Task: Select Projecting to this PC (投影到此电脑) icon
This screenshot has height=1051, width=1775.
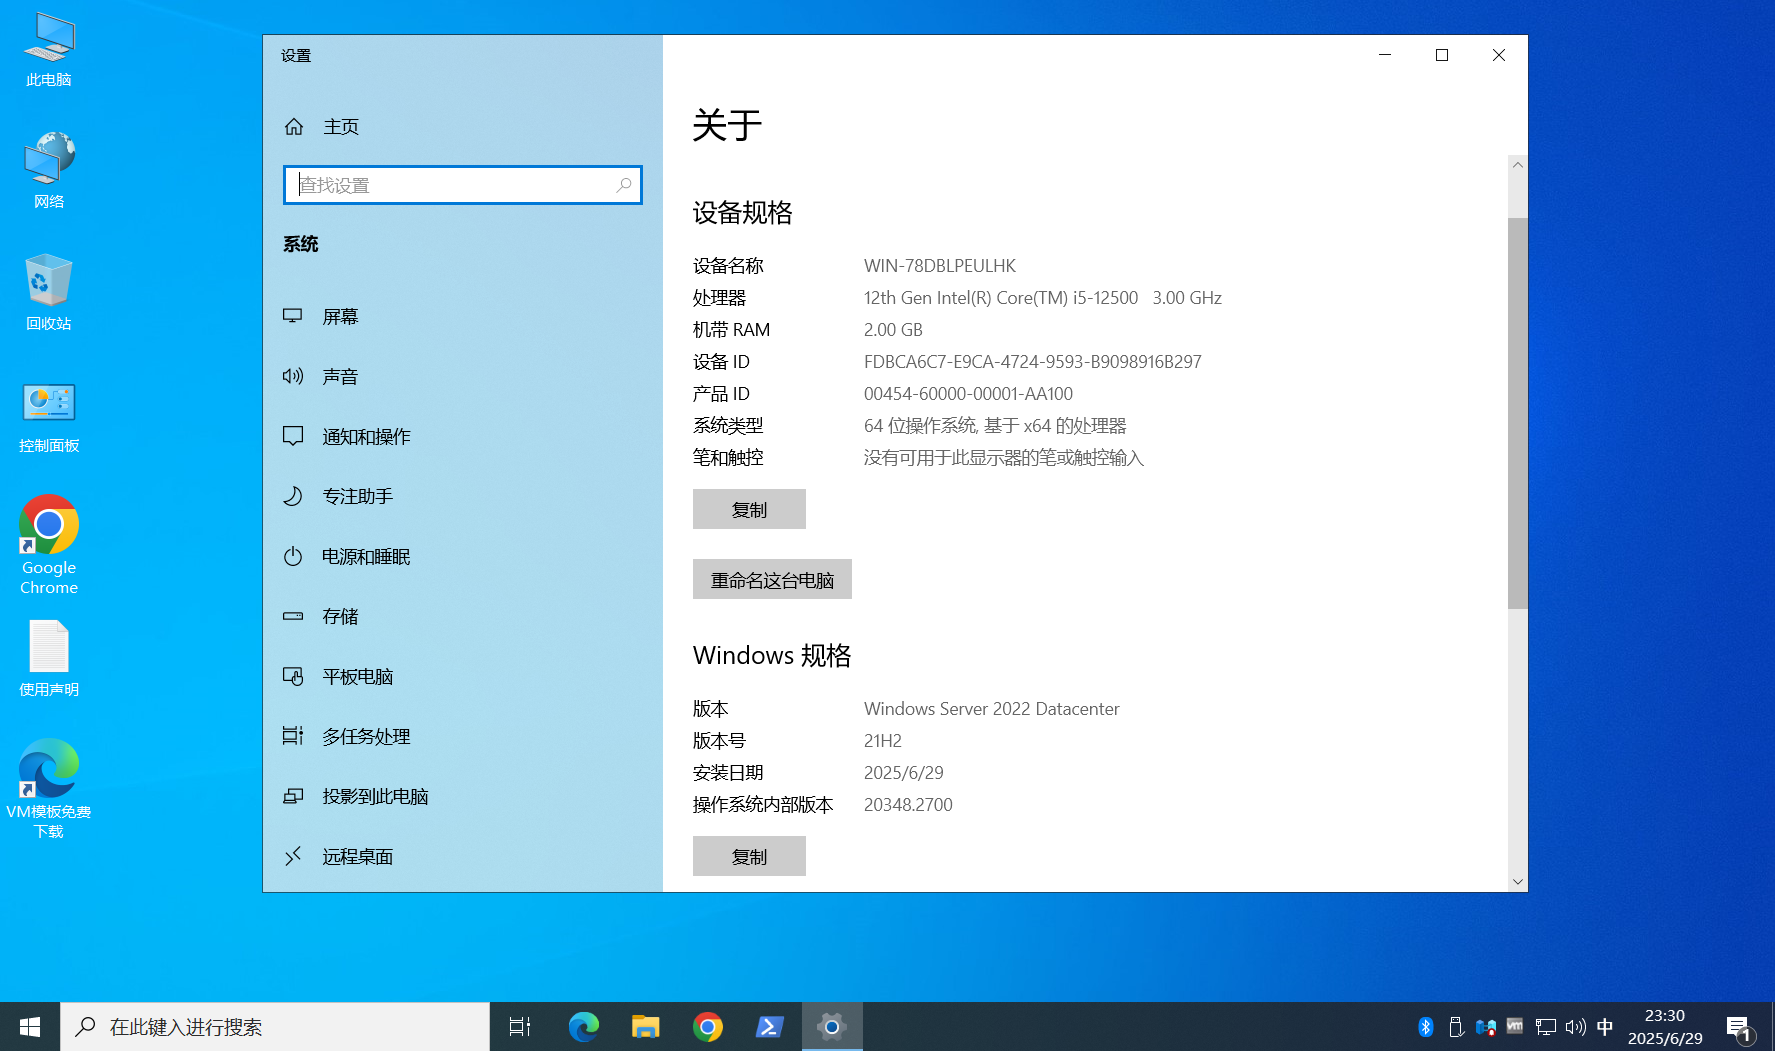Action: click(x=293, y=796)
